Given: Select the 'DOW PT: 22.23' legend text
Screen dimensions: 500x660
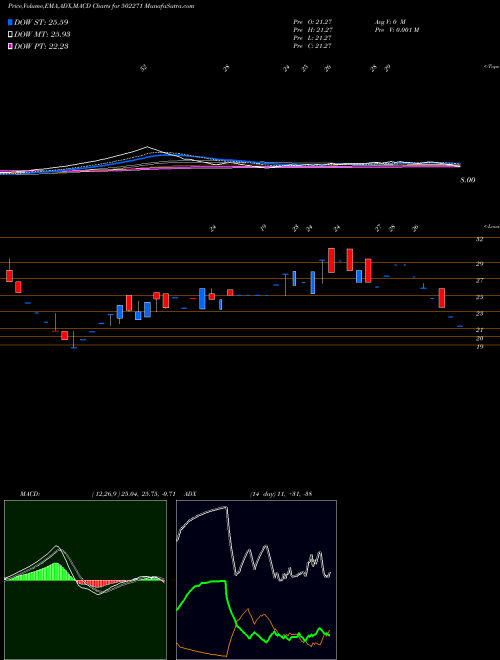Looking at the screenshot, I should tap(41, 46).
